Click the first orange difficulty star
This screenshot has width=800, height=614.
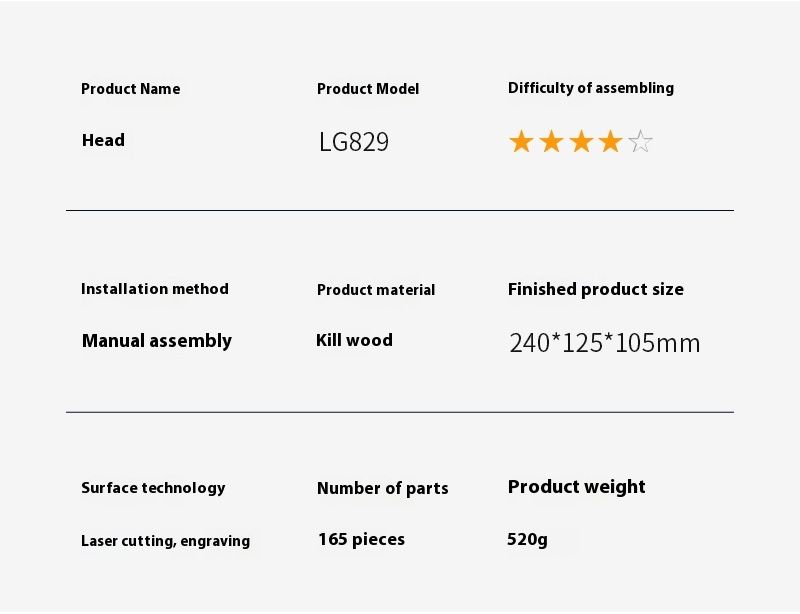tap(521, 142)
